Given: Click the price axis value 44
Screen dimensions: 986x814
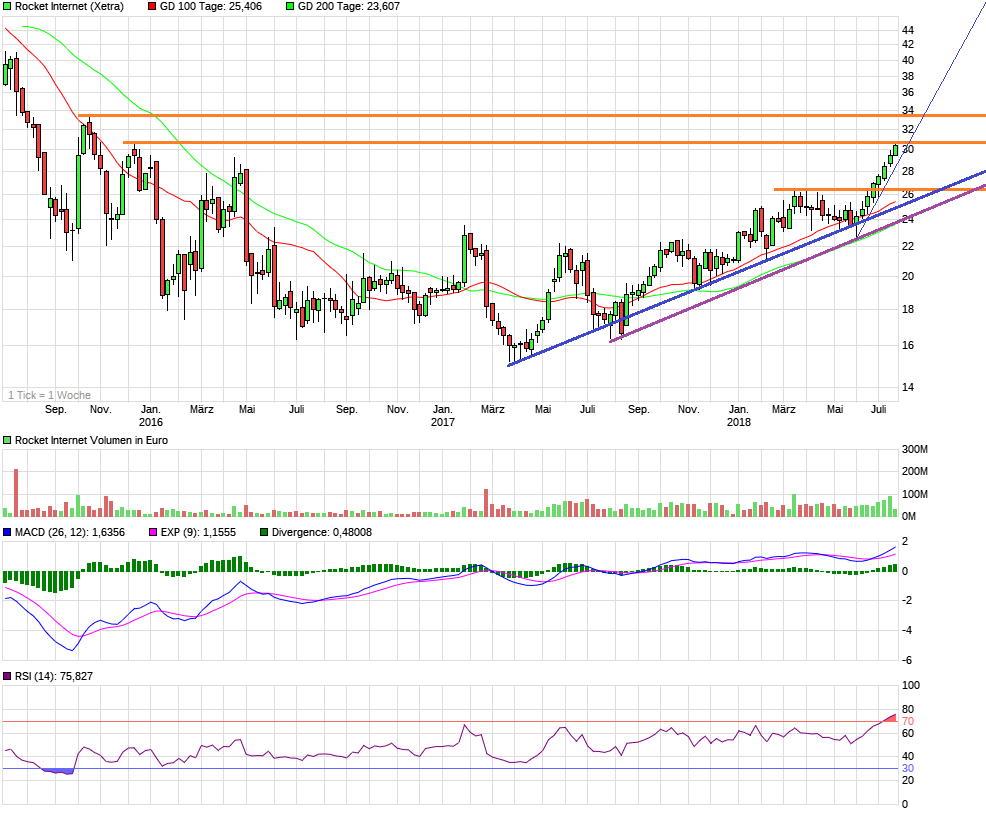Looking at the screenshot, I should tap(907, 30).
